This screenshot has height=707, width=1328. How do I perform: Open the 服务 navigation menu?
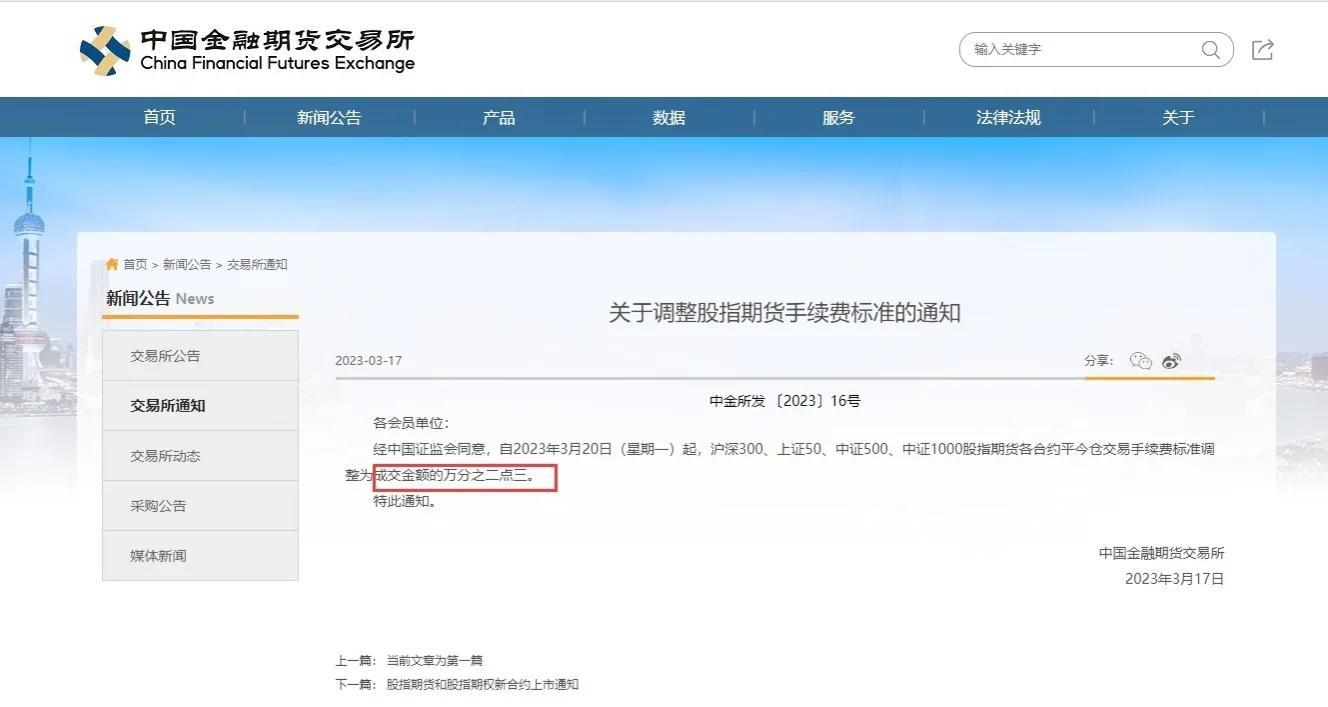(839, 117)
